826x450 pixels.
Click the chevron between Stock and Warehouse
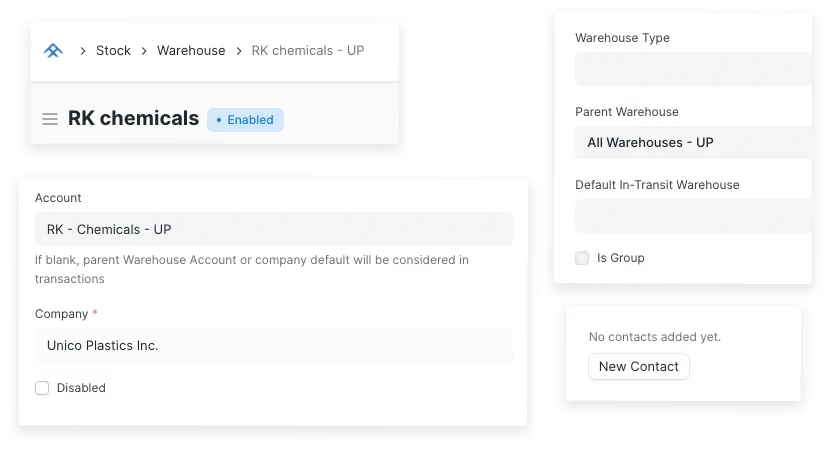[x=144, y=50]
